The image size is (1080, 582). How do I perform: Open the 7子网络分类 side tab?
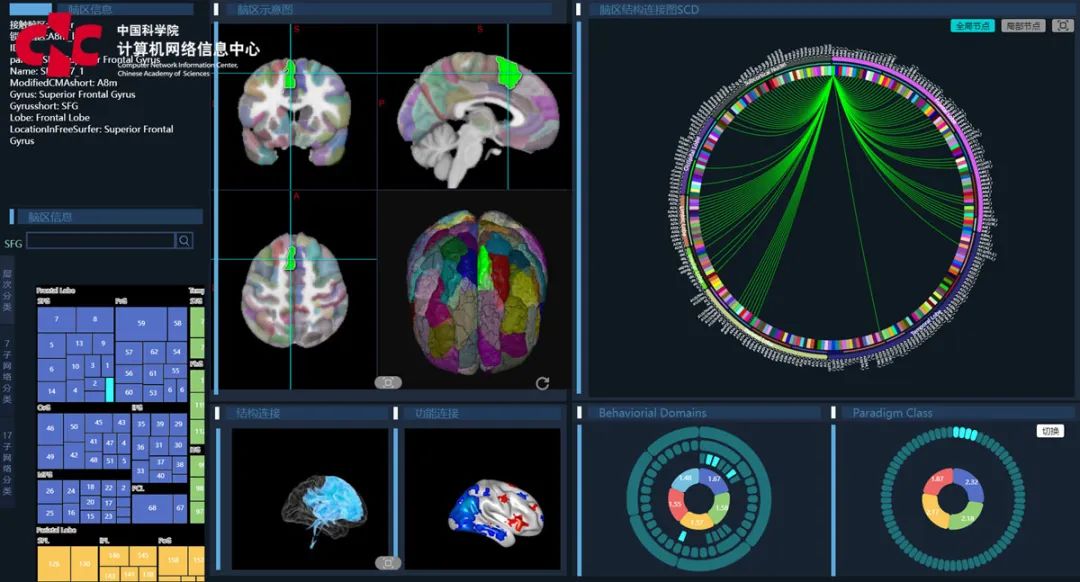pyautogui.click(x=7, y=371)
